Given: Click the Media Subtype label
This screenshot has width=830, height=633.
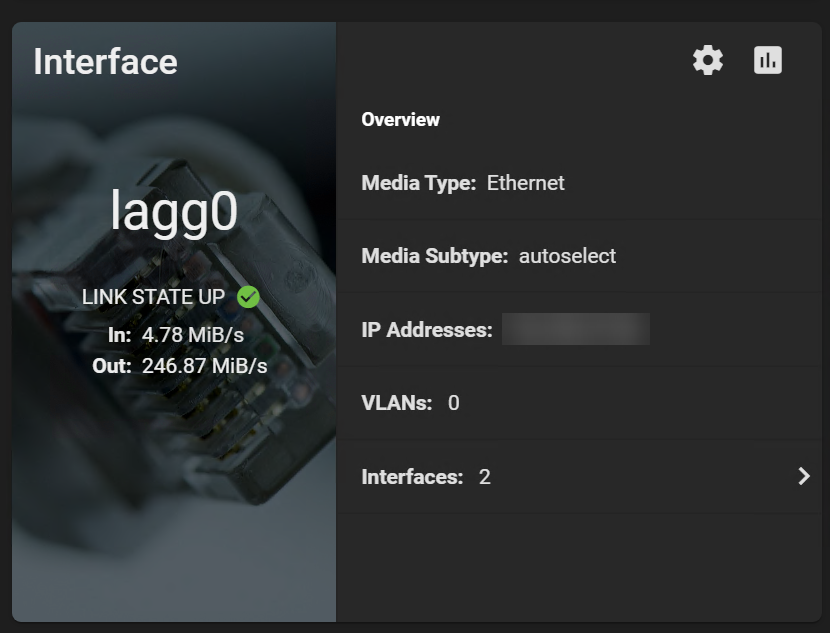Looking at the screenshot, I should pos(435,256).
